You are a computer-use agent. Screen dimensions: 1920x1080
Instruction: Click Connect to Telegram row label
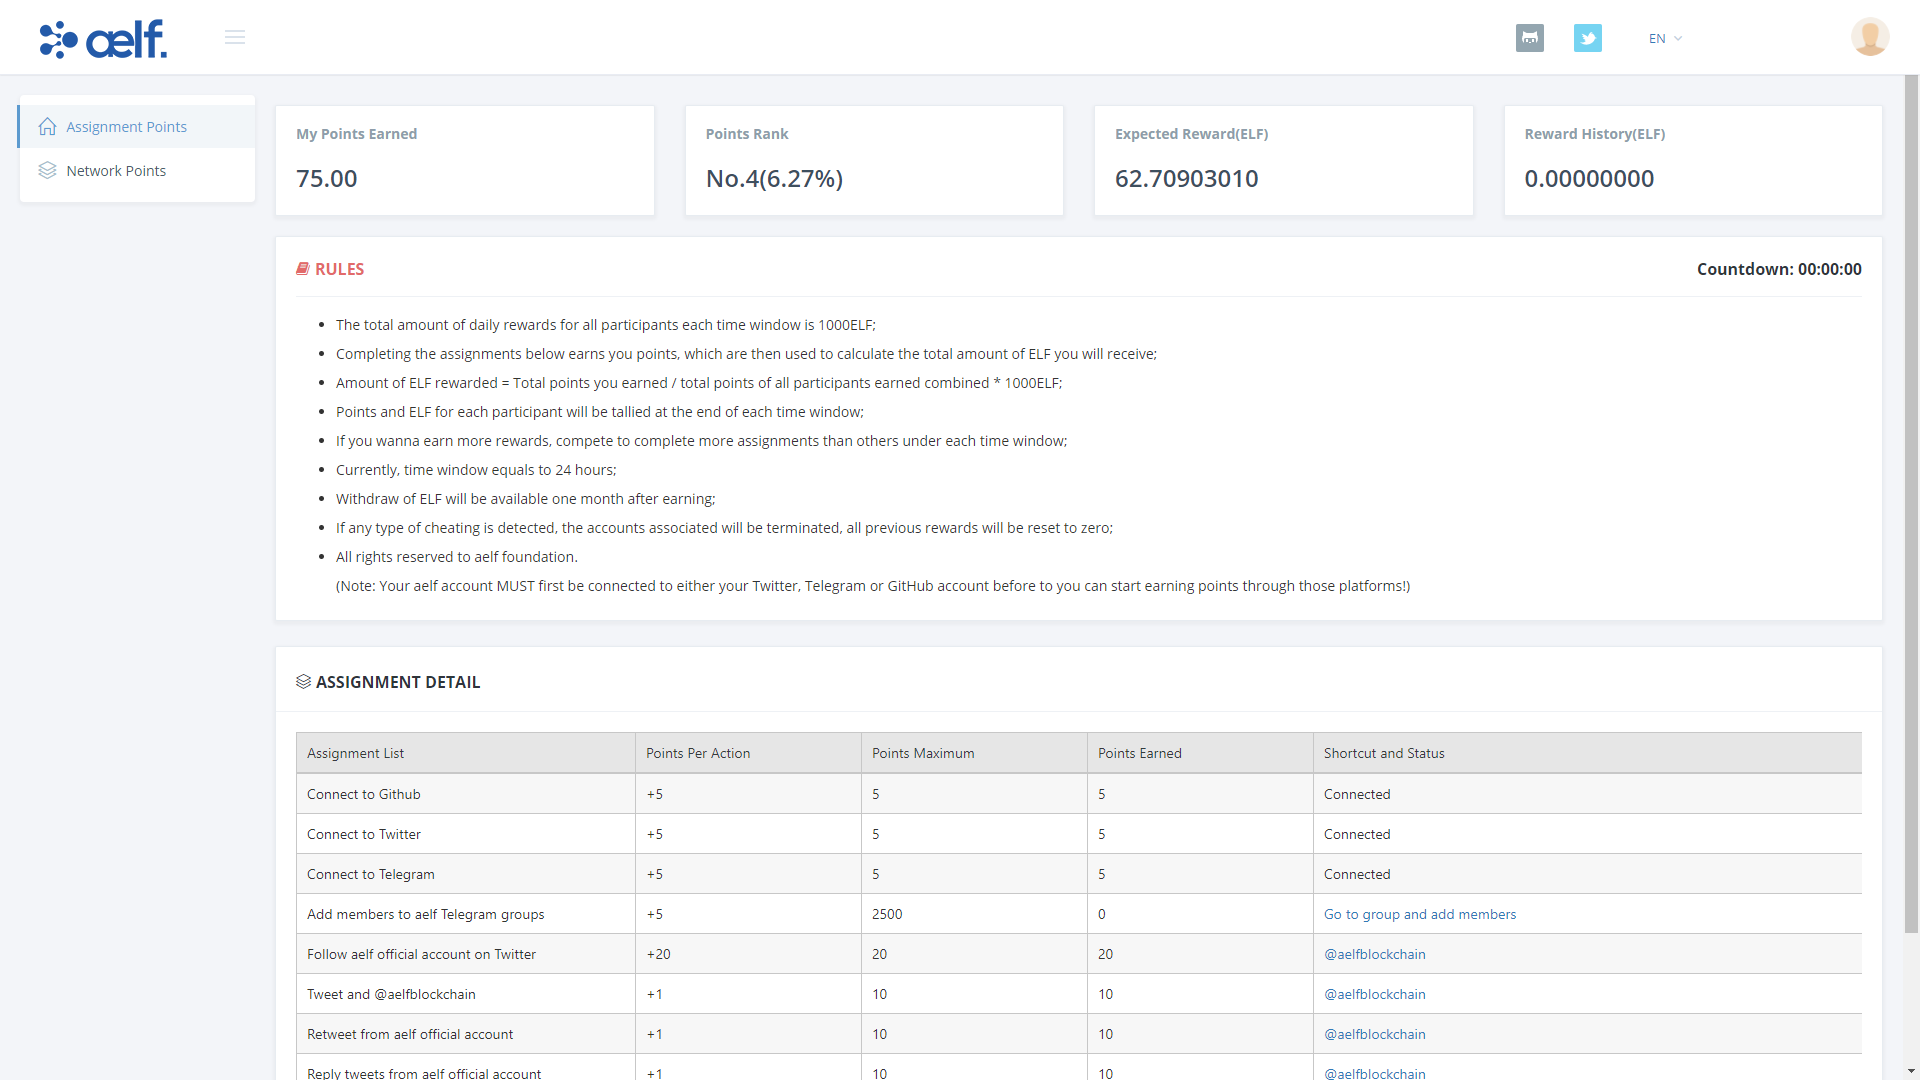(370, 874)
